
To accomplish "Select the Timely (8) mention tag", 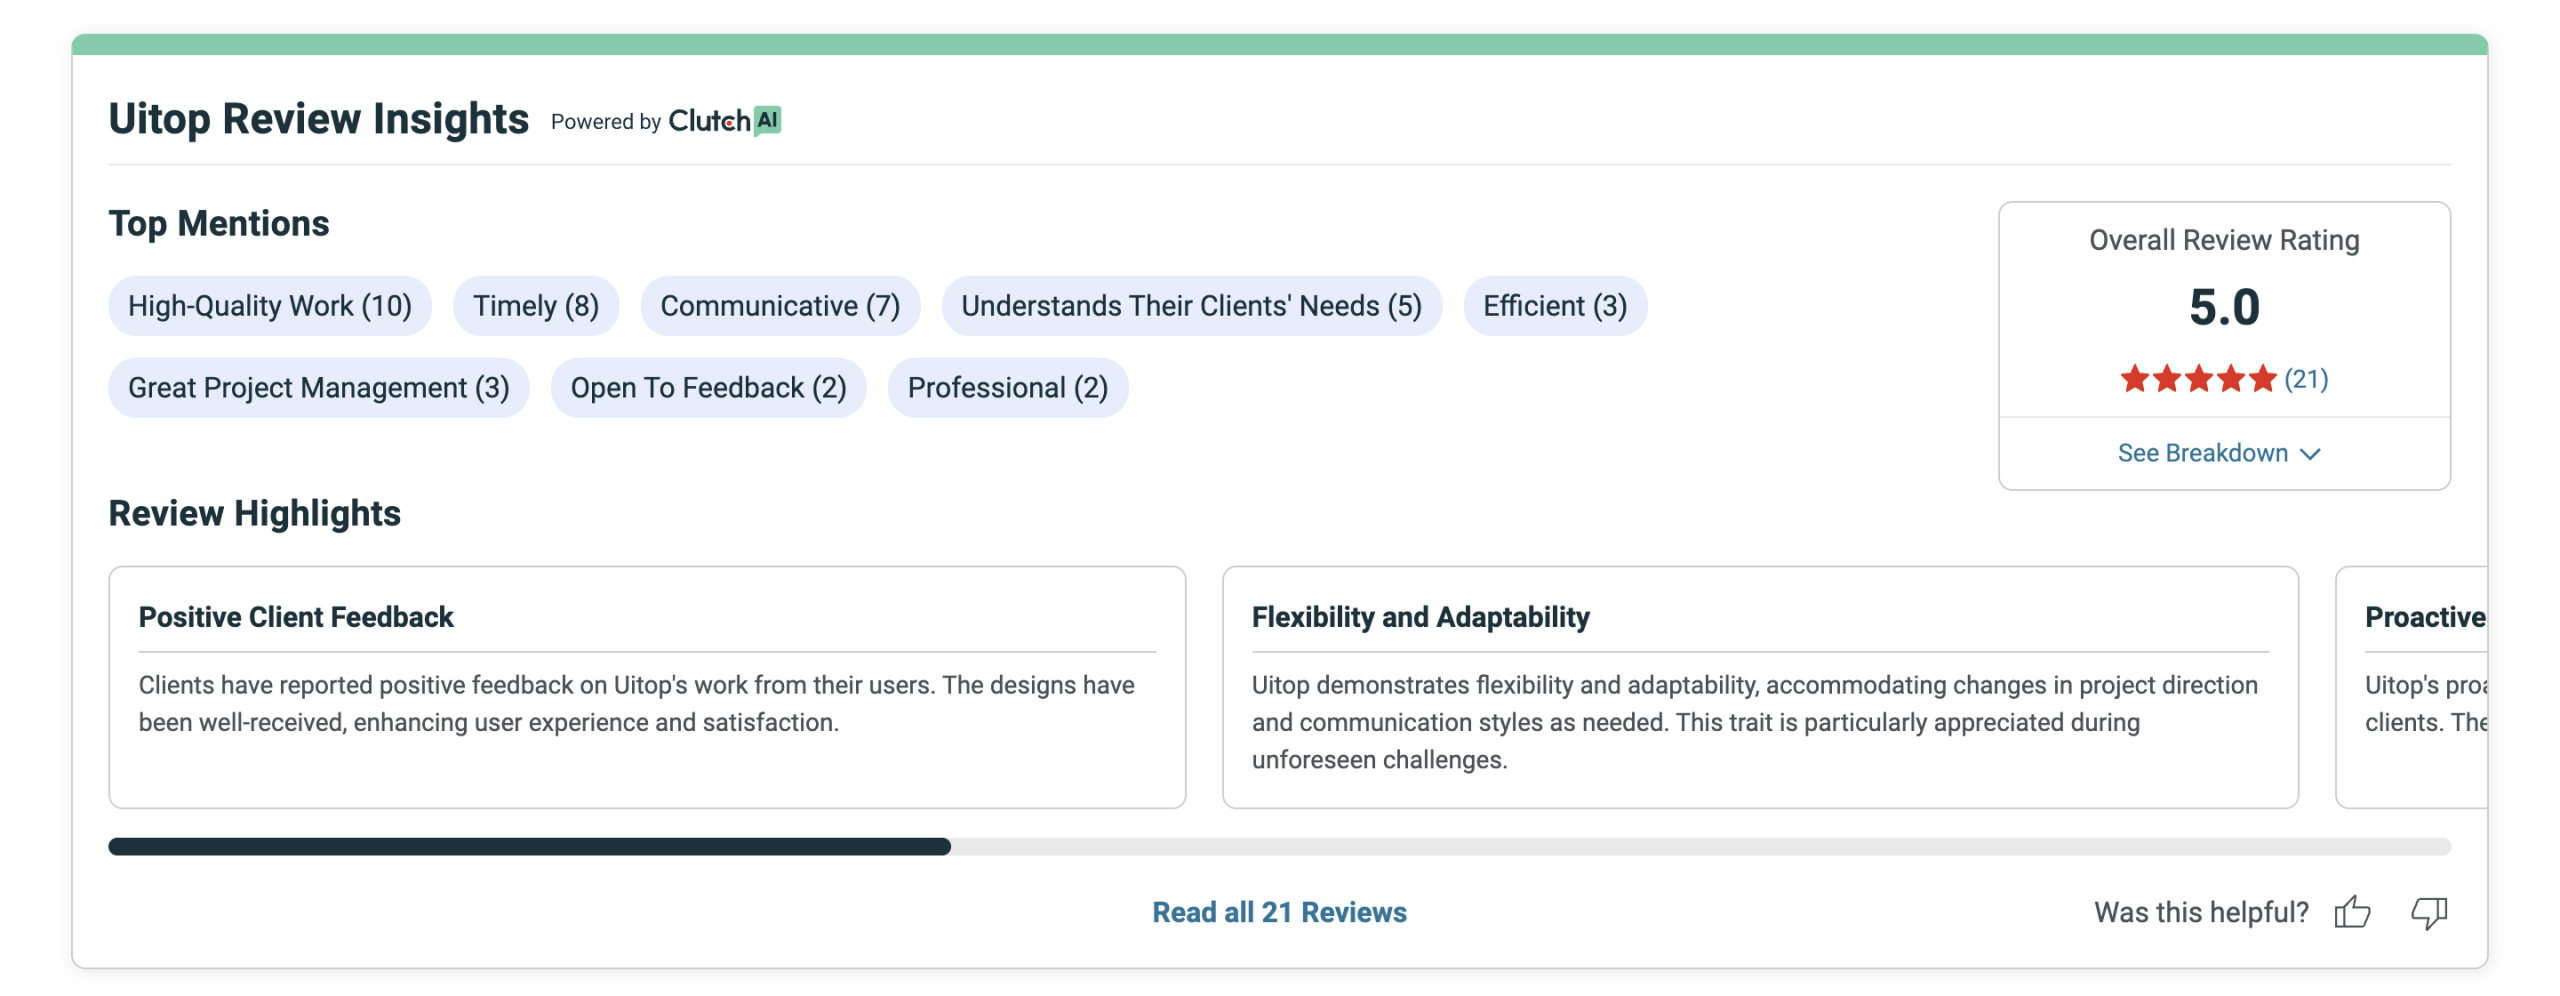I will point(536,306).
